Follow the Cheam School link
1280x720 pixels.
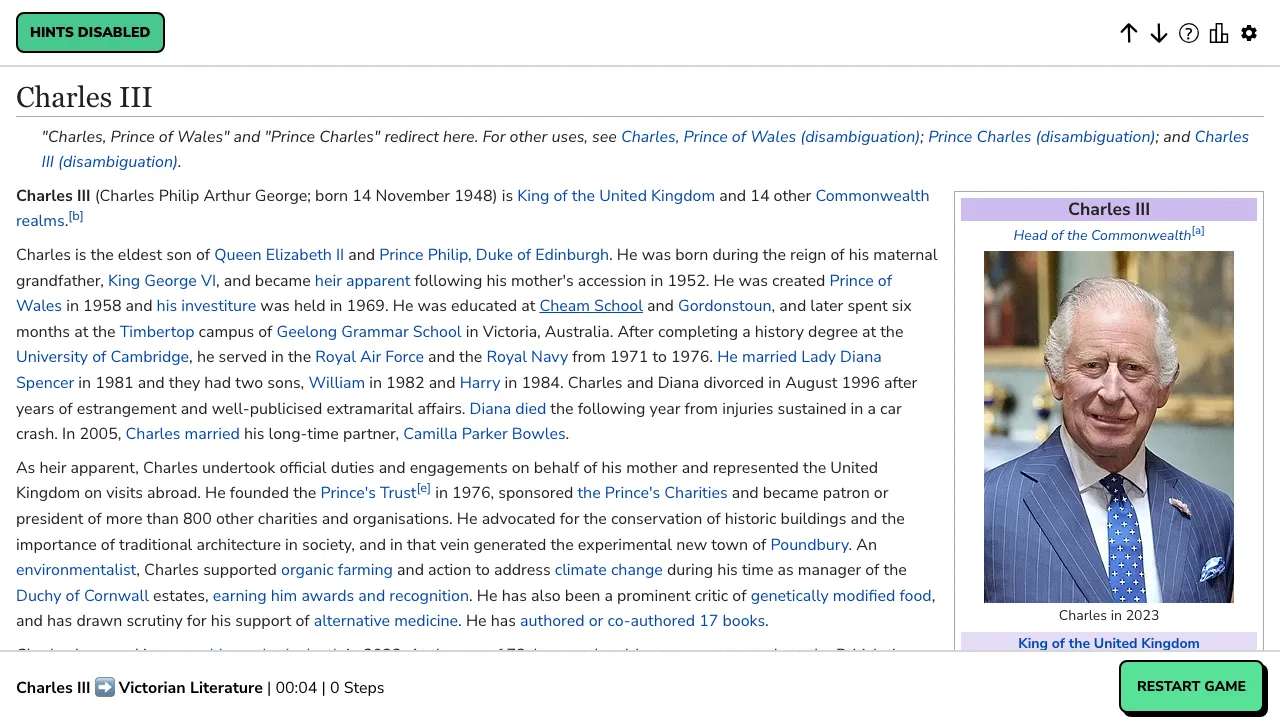click(591, 306)
